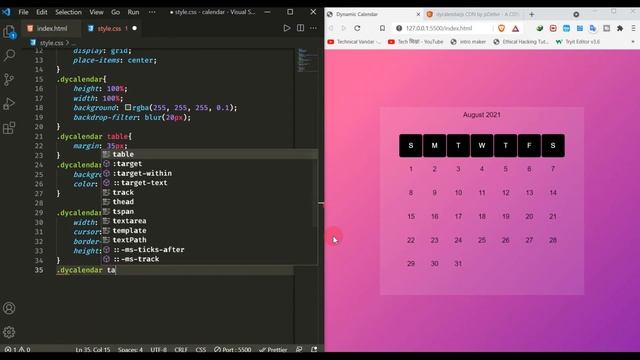Click the browser address bar URL
This screenshot has width=640, height=360.
point(439,28)
